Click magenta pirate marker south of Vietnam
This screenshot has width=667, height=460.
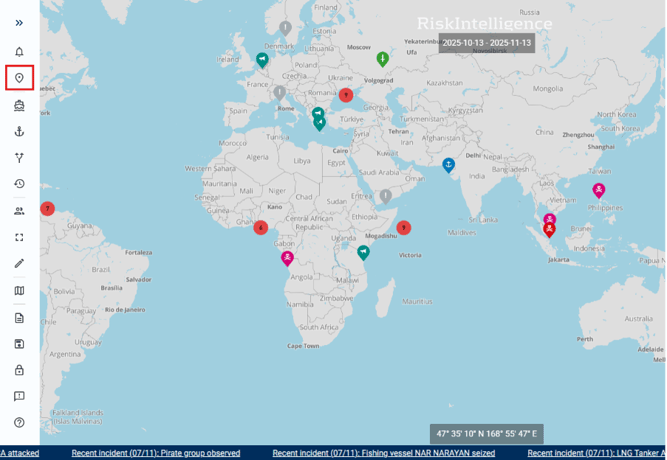coord(550,219)
